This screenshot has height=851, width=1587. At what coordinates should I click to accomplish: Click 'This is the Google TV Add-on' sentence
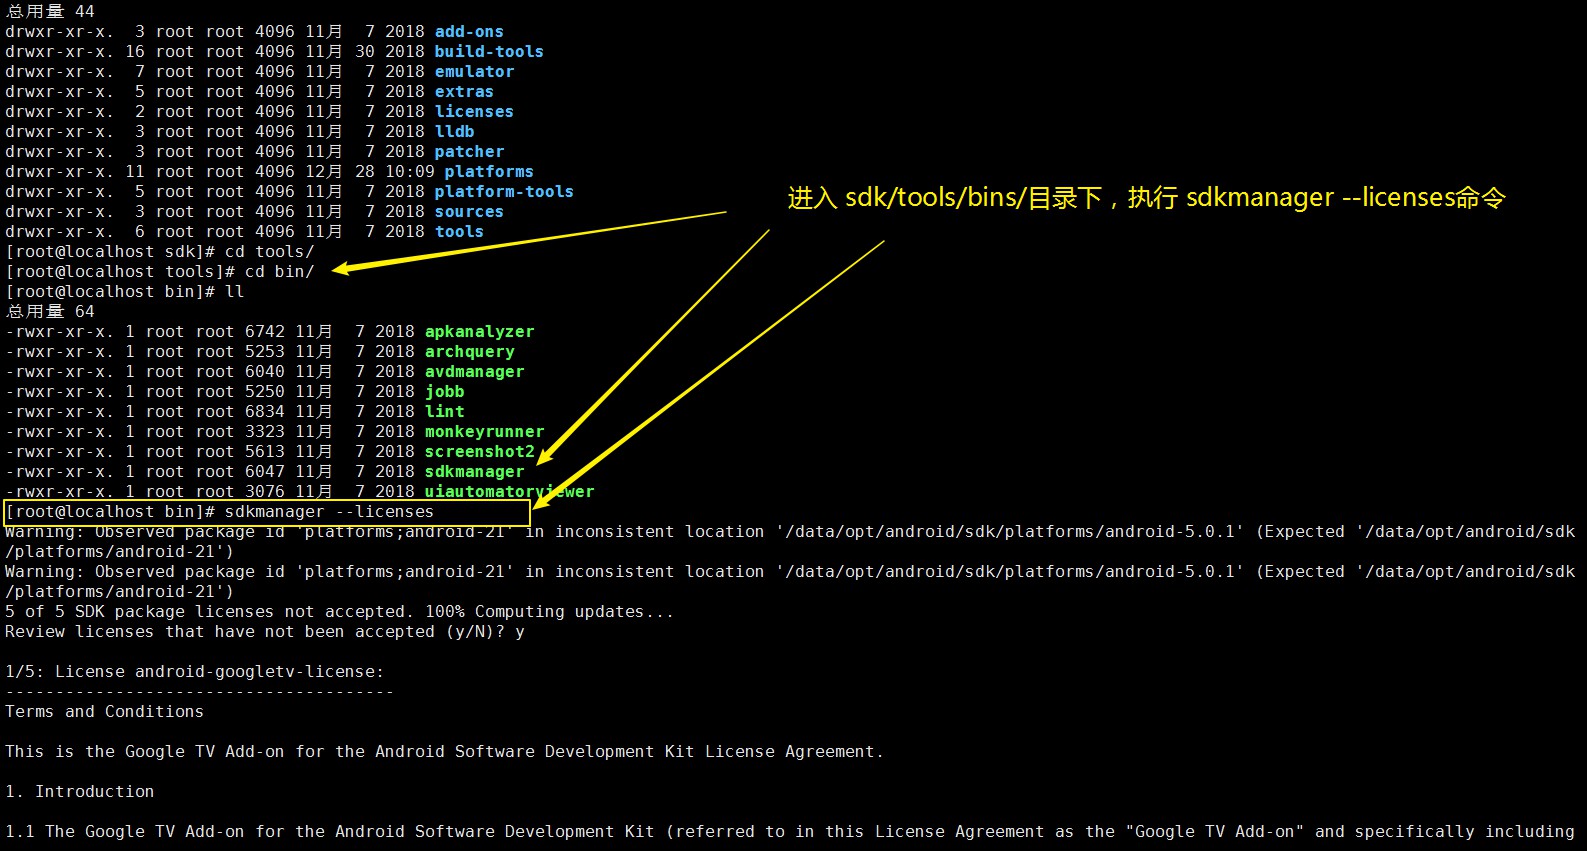(444, 752)
